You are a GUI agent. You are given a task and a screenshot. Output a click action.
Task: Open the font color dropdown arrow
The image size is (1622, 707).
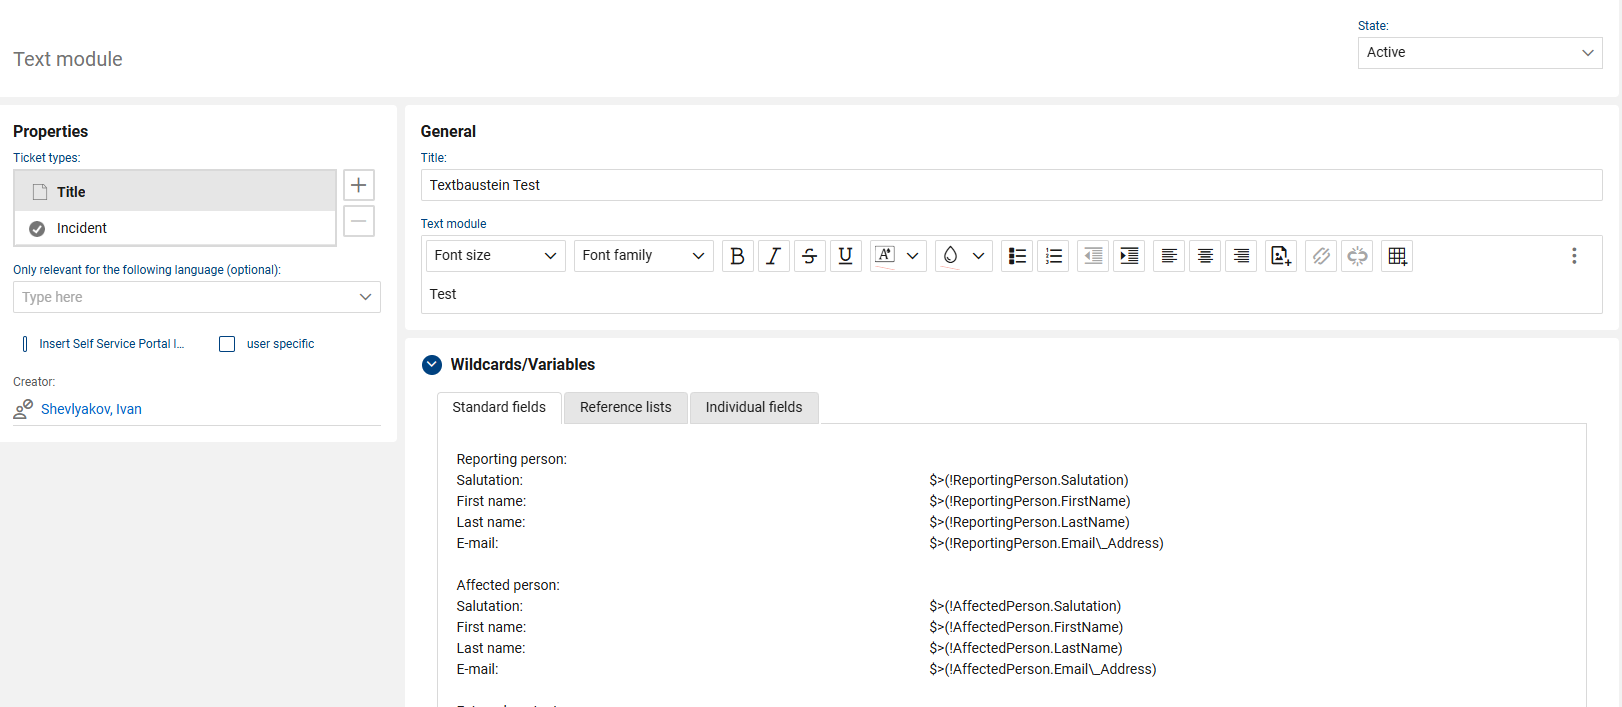[x=979, y=256]
